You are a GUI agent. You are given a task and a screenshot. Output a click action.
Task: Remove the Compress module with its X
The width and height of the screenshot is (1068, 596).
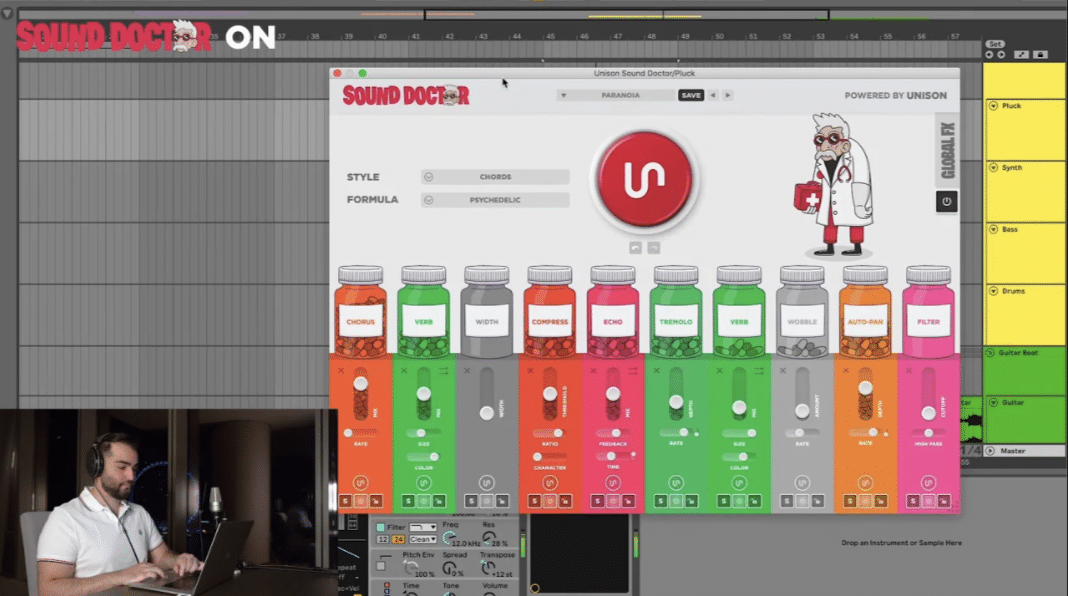pyautogui.click(x=531, y=371)
